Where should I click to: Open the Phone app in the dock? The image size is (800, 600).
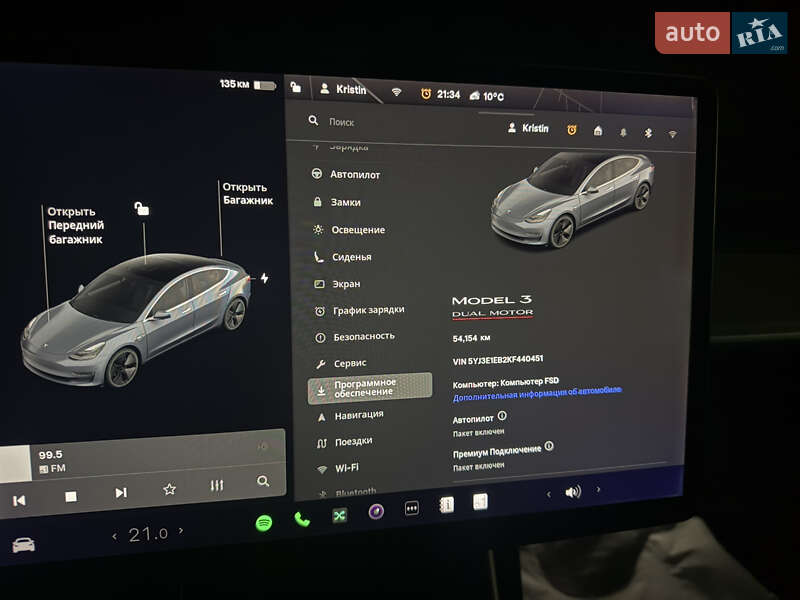click(300, 520)
